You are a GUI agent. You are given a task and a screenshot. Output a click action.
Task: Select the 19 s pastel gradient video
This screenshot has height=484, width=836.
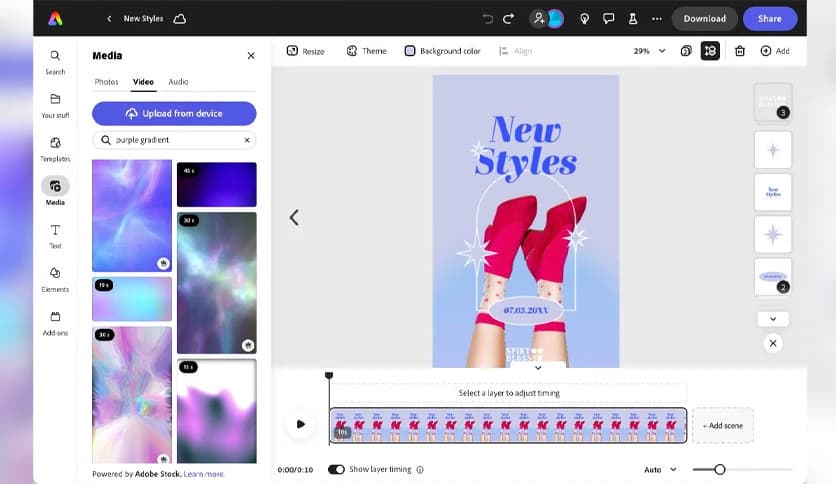(x=132, y=299)
